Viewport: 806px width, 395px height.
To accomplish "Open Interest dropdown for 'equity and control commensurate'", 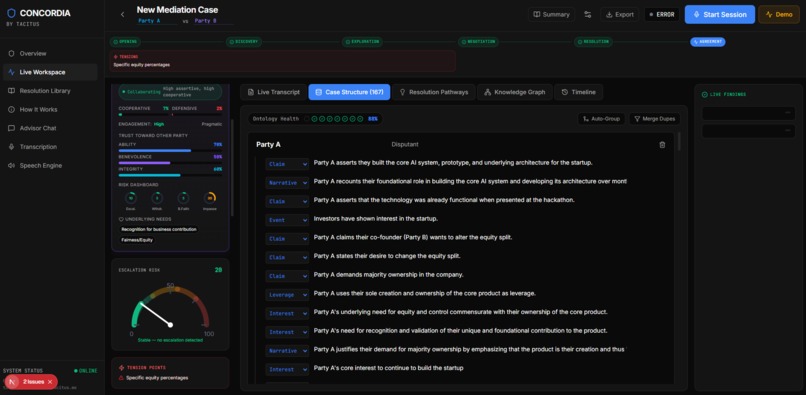I will pyautogui.click(x=287, y=313).
